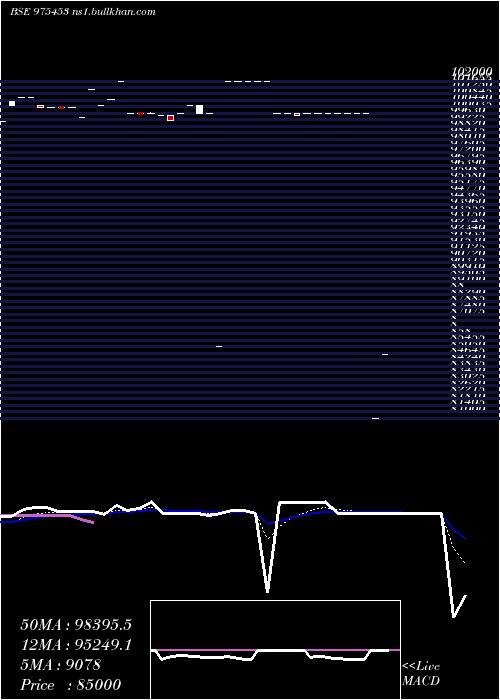Open the Live MACD inset chart
The height and width of the screenshot is (700, 500).
coord(275,650)
